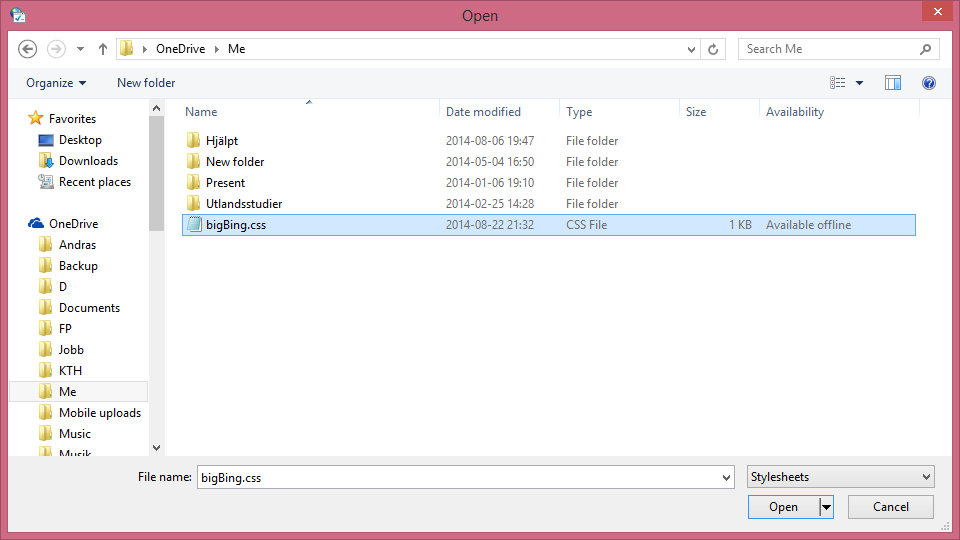Screen dimensions: 960x540
Task: Go back to previous folder
Action: (x=28, y=49)
